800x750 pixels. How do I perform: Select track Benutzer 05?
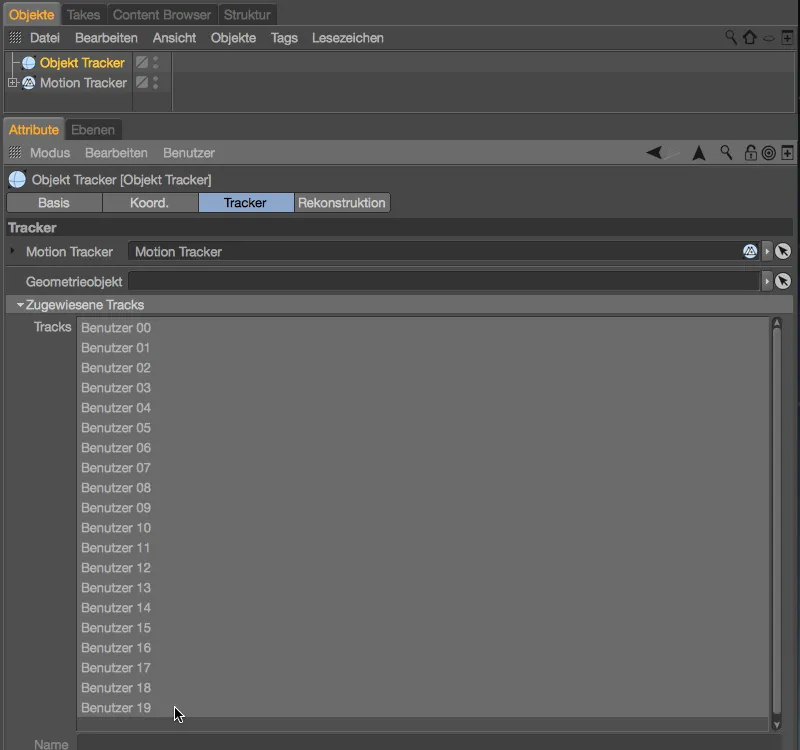tap(422, 428)
